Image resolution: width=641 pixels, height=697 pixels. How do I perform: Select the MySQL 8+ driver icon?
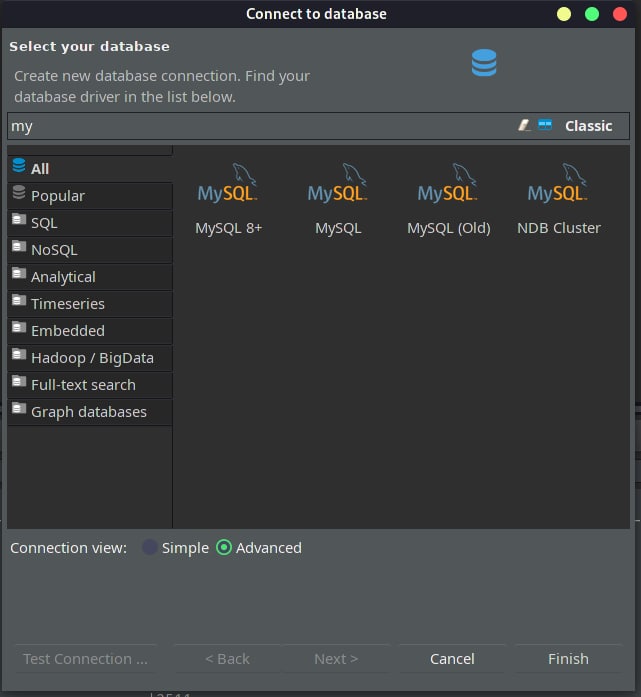[228, 184]
